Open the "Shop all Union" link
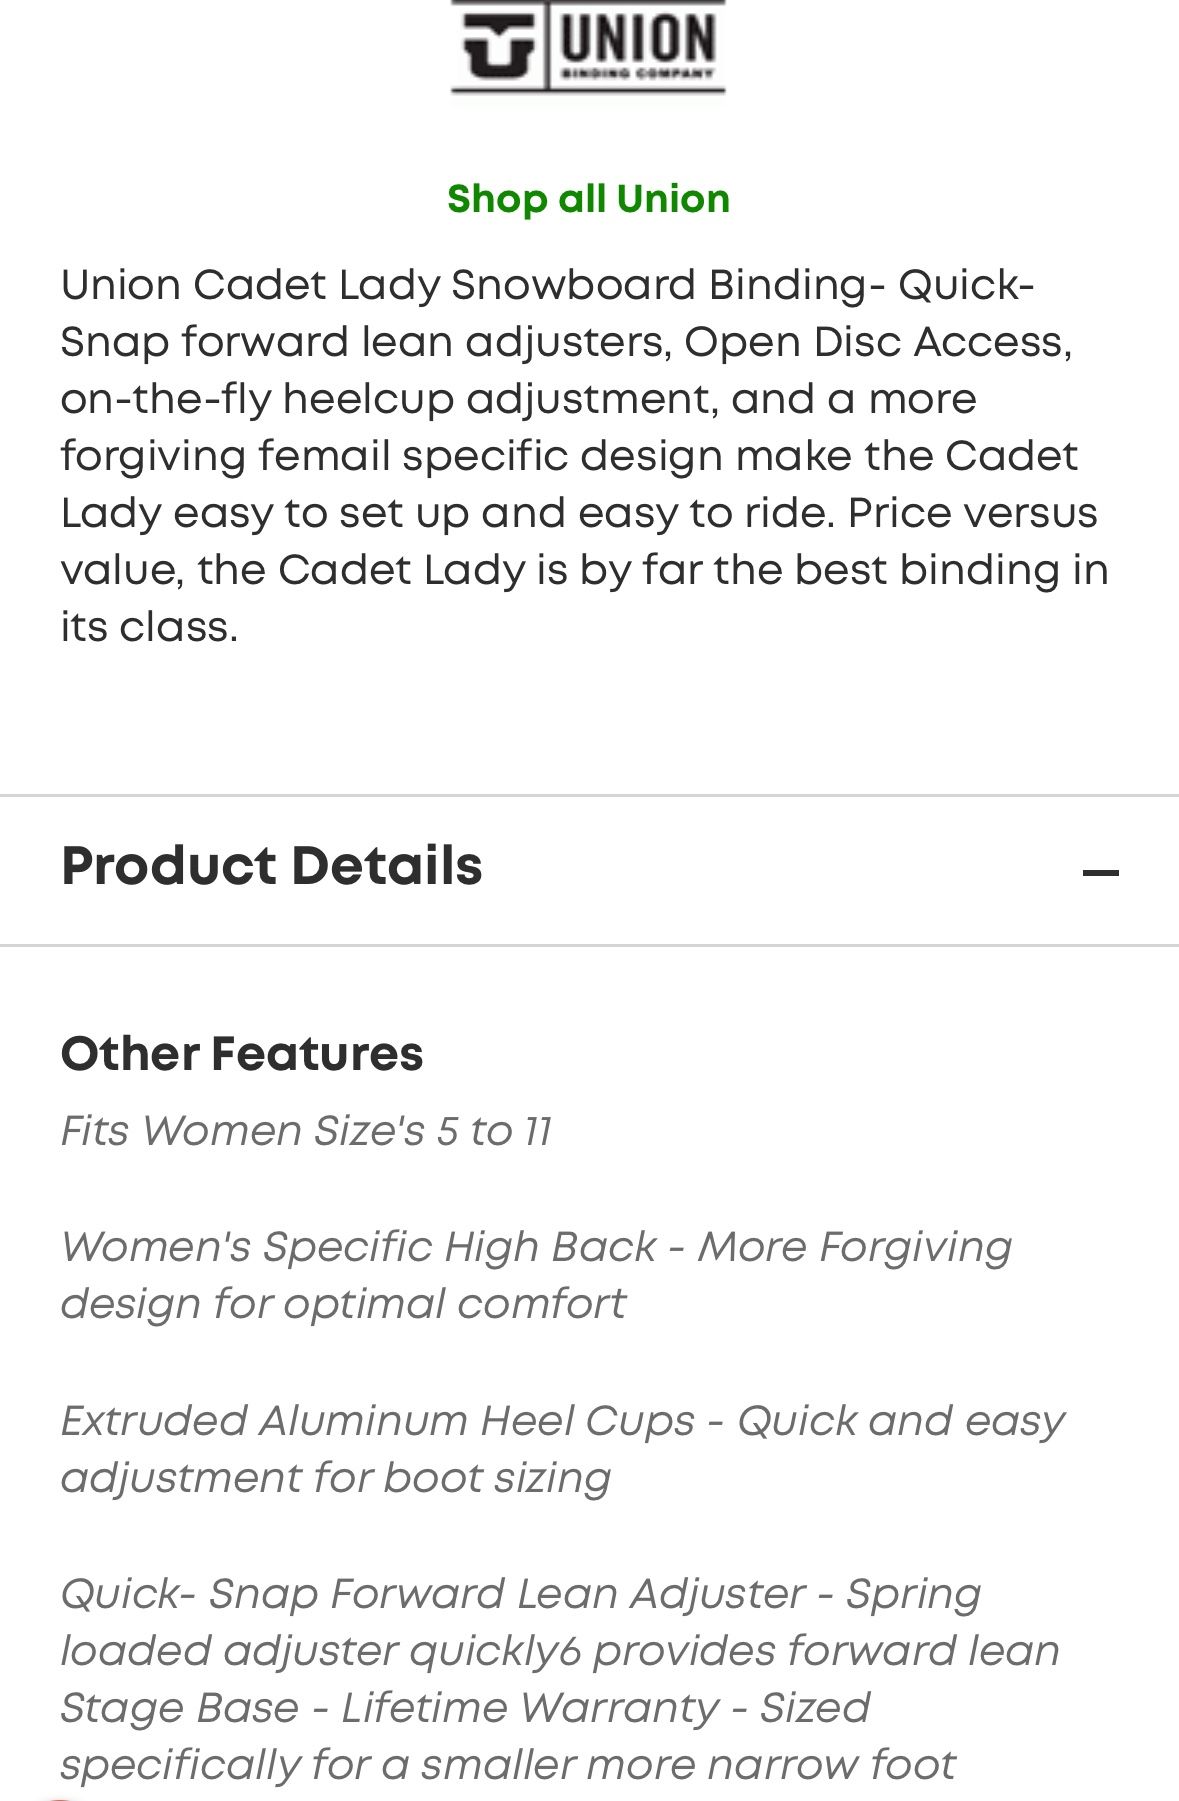1179x1801 pixels. [x=588, y=199]
